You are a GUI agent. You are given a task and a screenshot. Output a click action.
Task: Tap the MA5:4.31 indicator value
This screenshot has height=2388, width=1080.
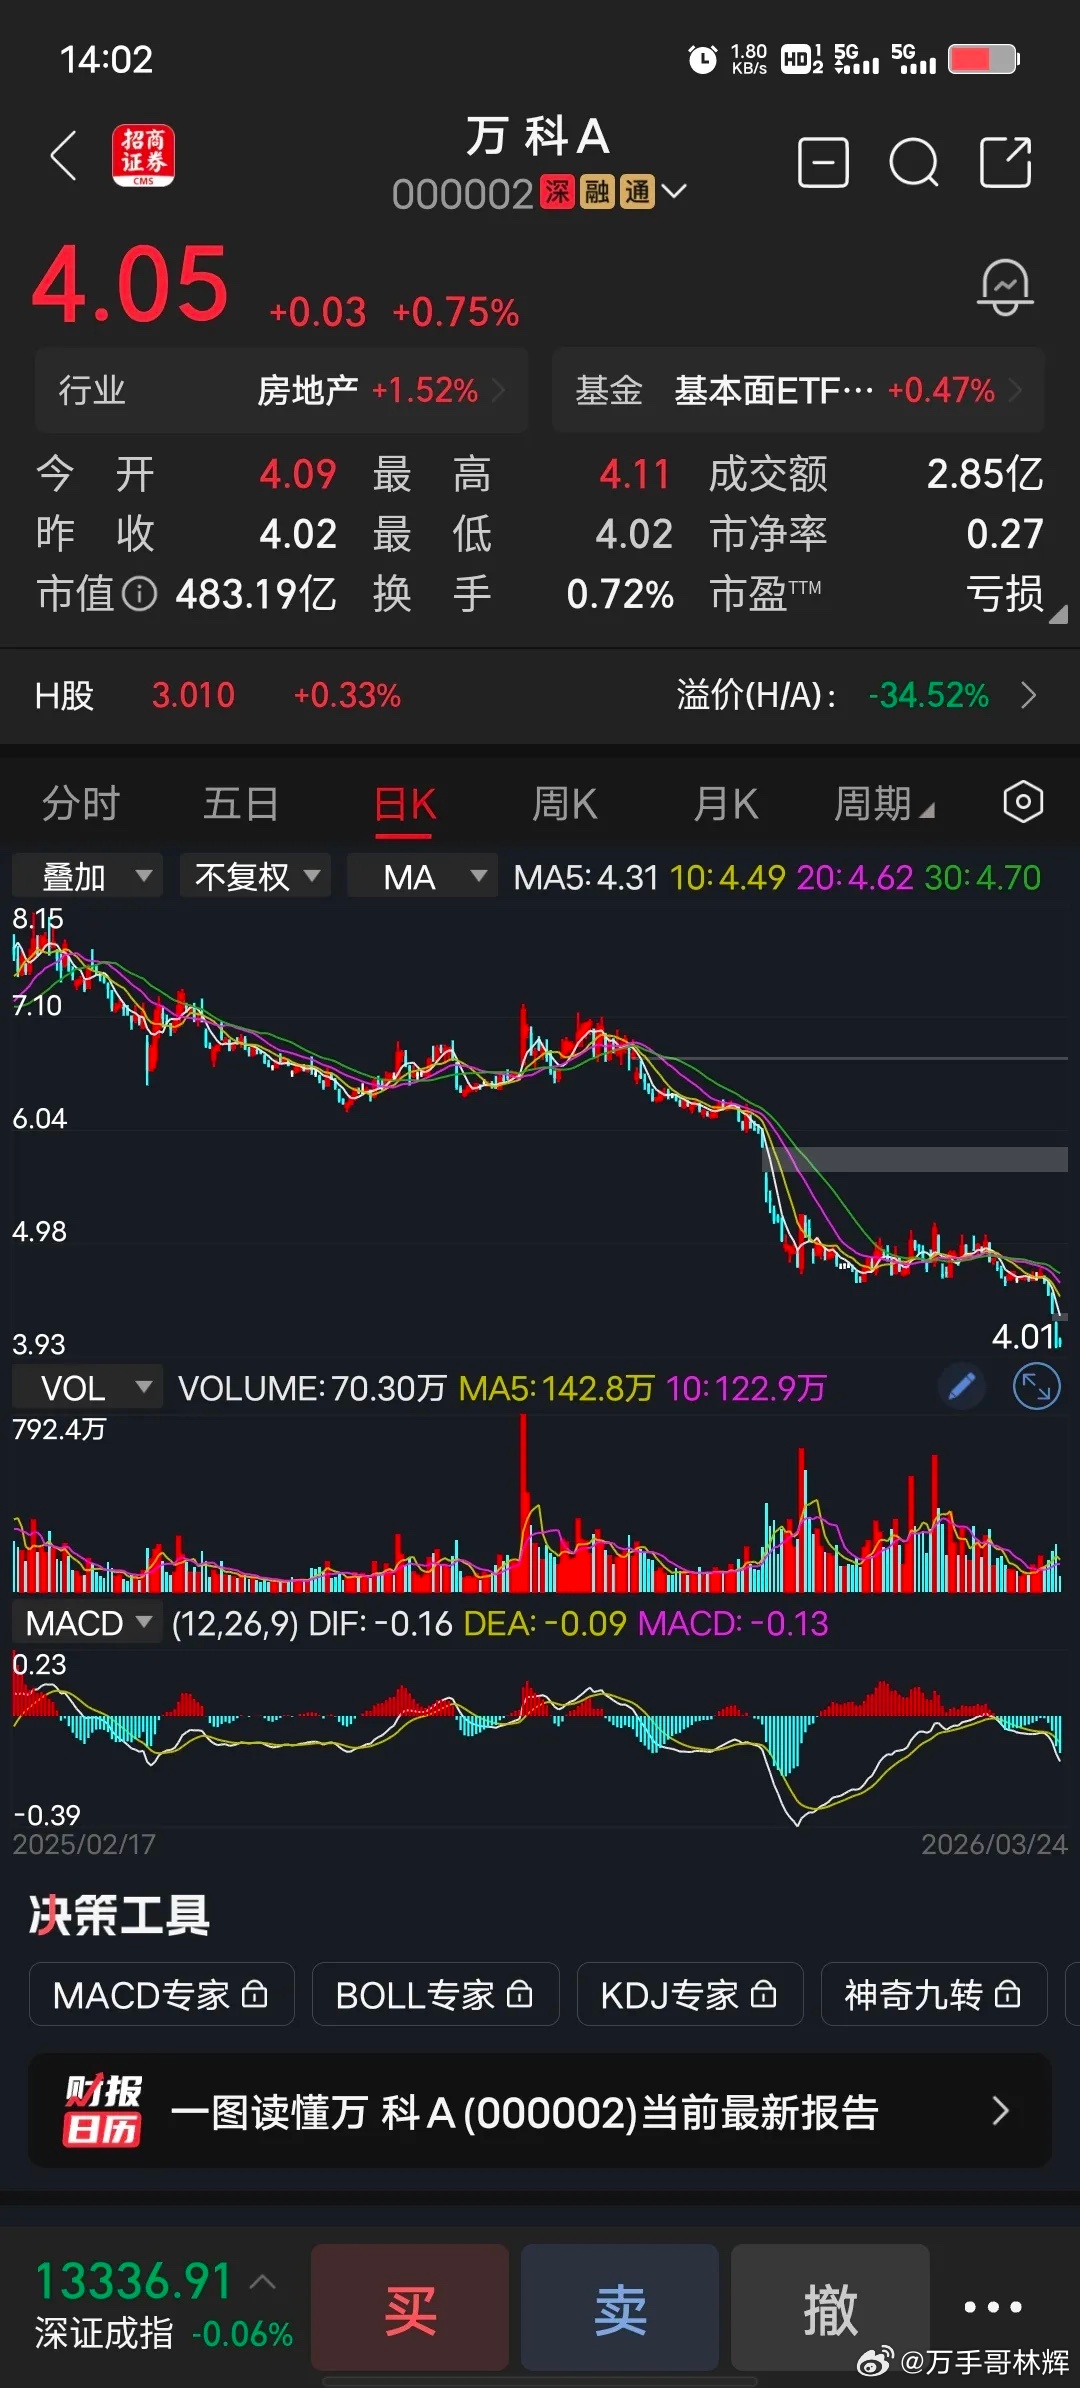tap(586, 877)
